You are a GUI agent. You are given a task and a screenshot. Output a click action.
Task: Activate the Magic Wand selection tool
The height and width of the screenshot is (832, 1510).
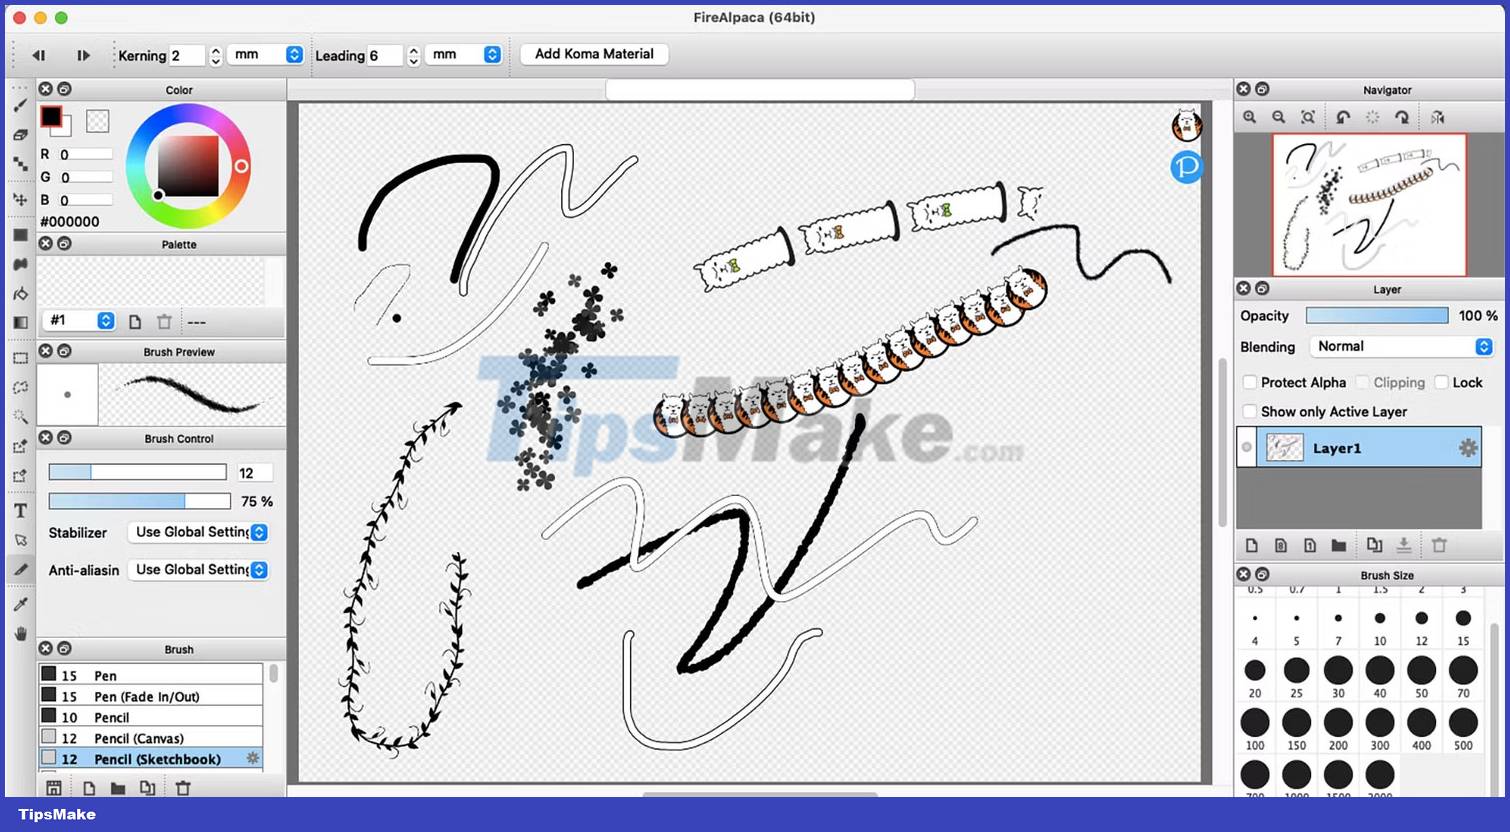20,417
